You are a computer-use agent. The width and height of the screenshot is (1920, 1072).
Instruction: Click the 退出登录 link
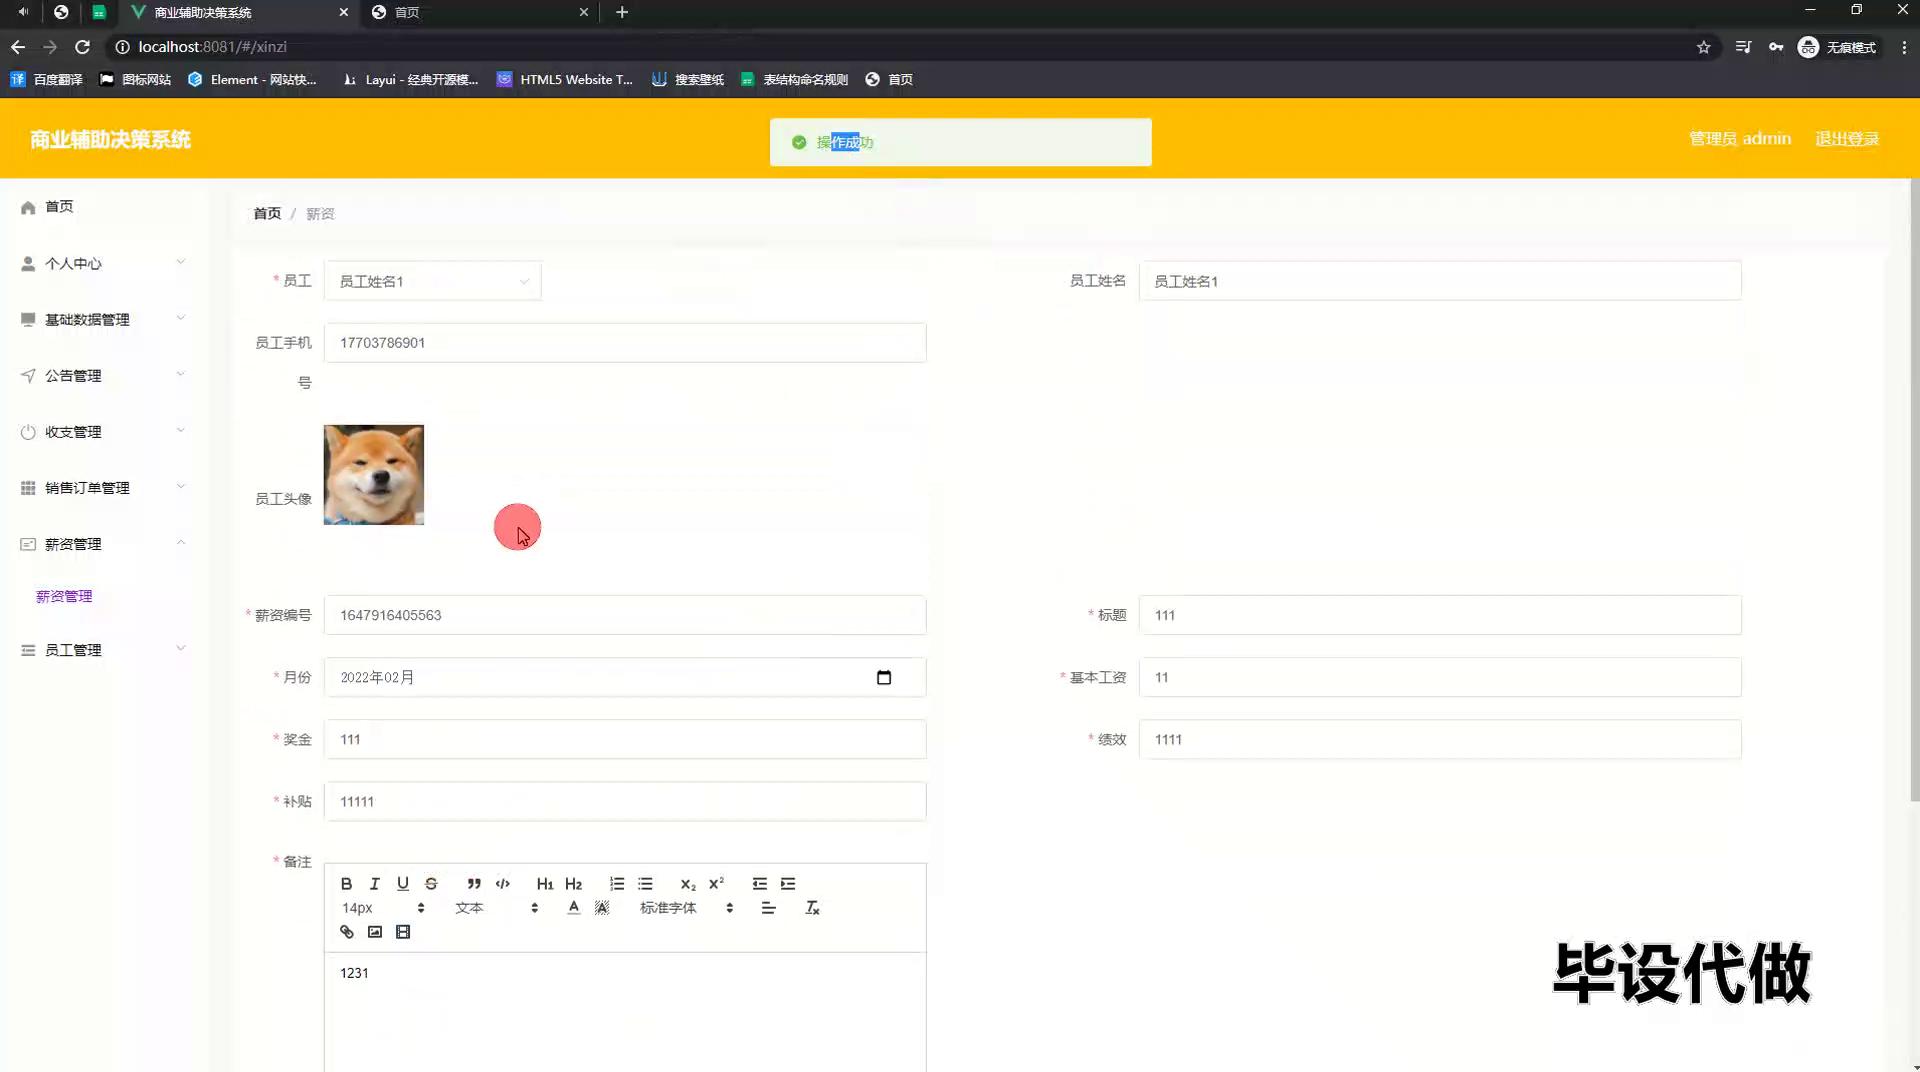(x=1846, y=139)
